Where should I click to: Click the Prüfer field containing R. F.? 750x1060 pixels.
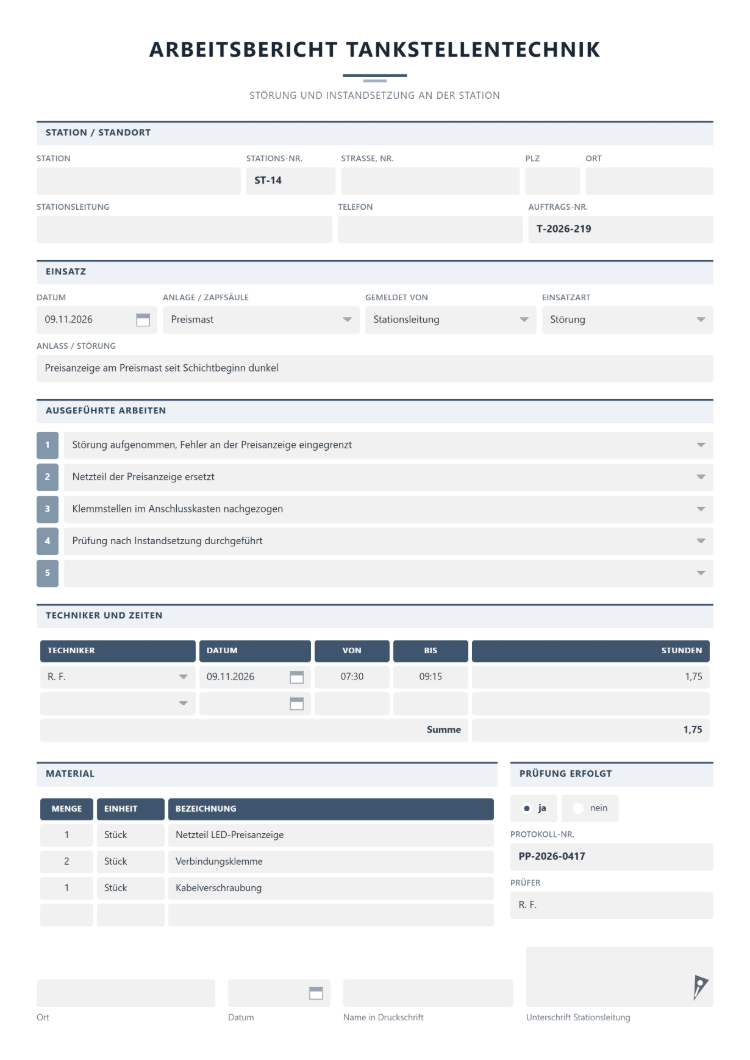coord(611,905)
